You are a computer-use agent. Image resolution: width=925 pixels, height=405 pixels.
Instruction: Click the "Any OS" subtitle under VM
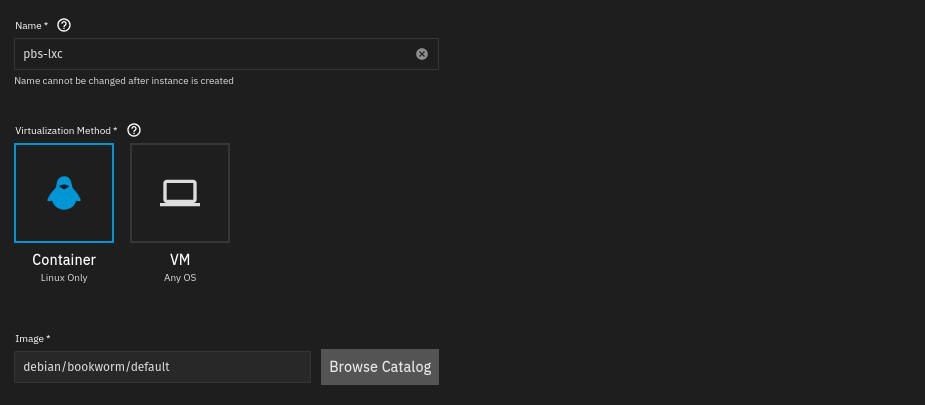coord(180,278)
